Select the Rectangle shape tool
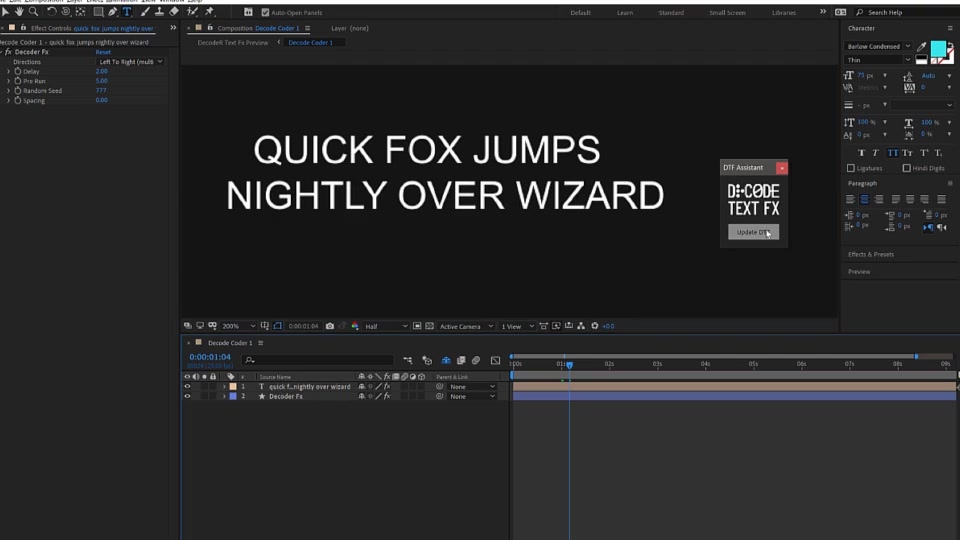960x540 pixels. 98,12
